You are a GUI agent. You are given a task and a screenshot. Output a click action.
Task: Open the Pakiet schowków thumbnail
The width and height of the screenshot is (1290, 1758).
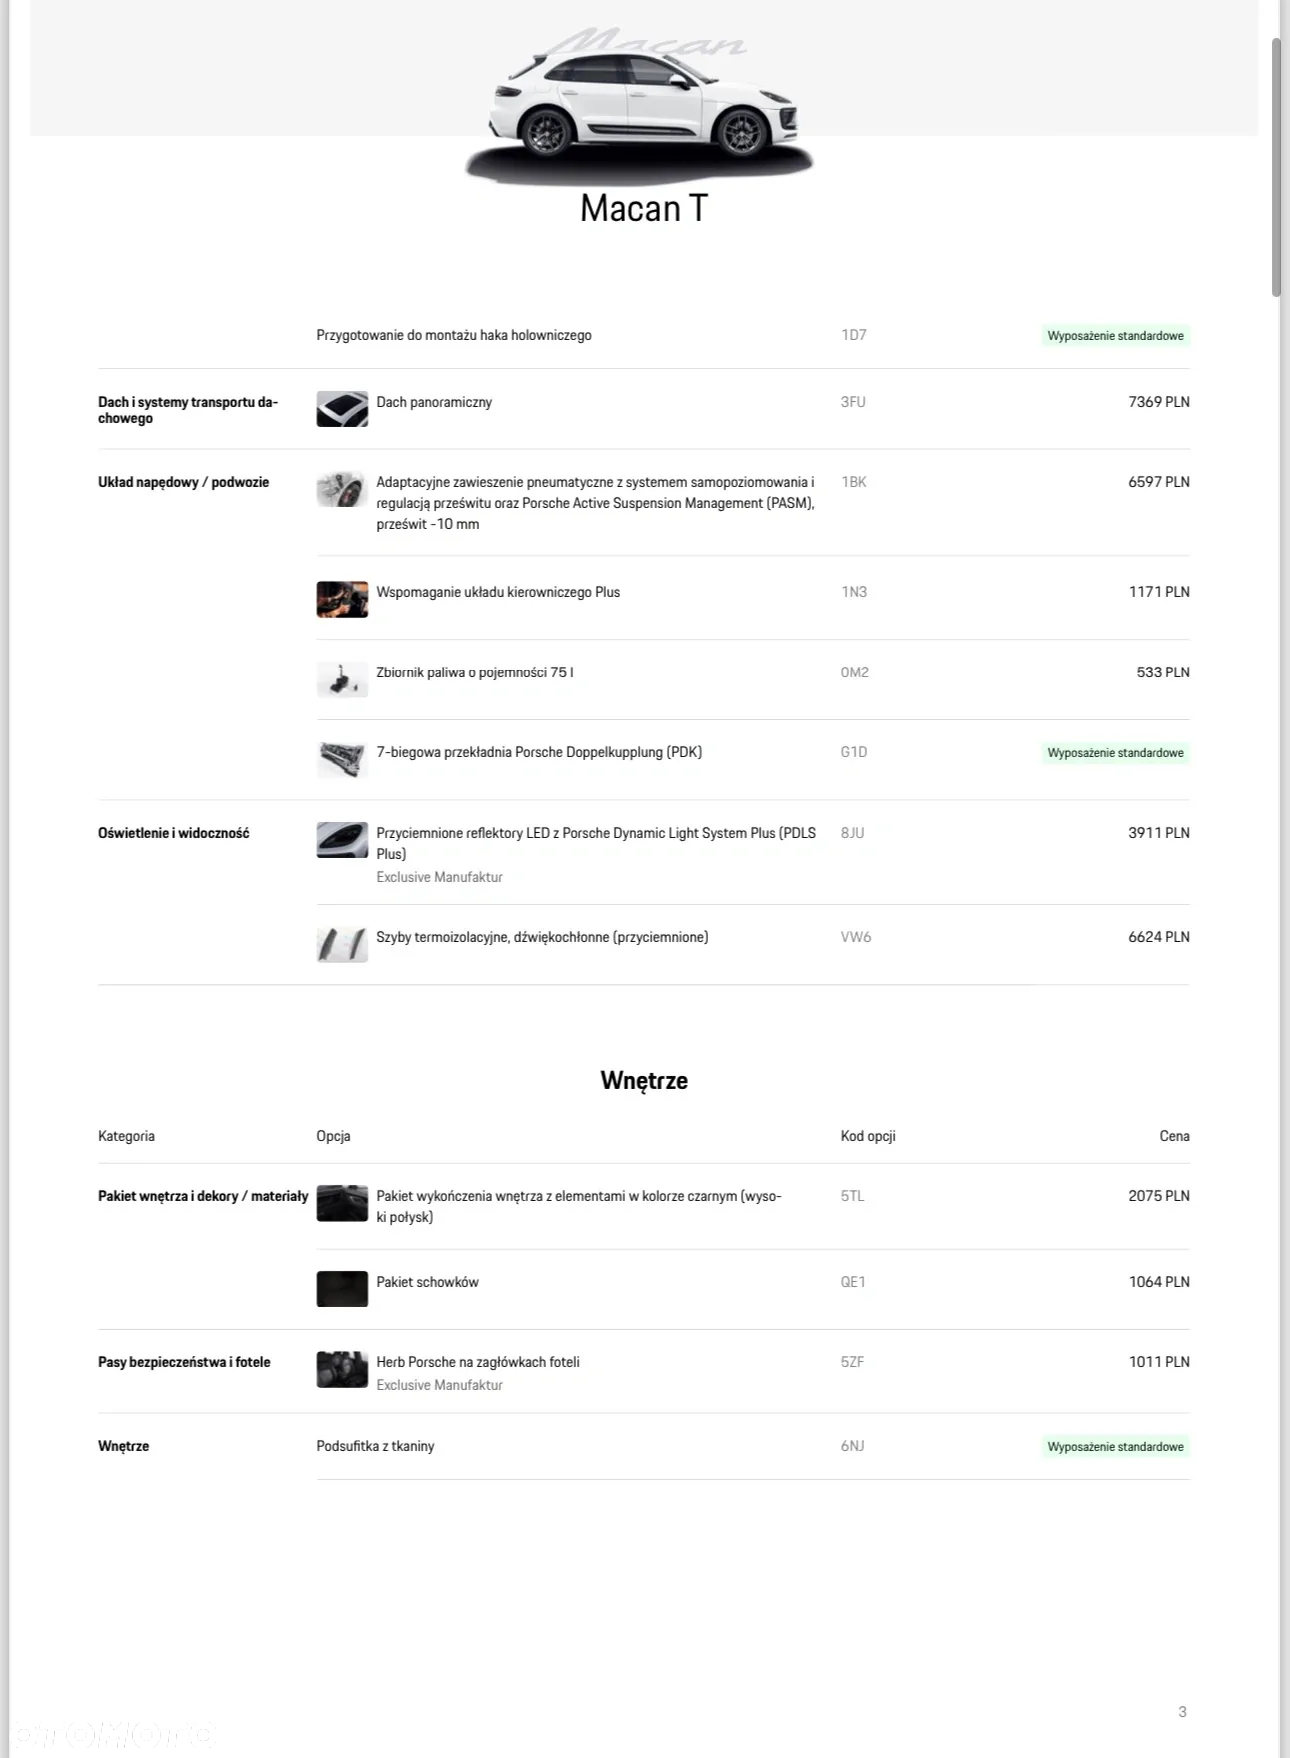tap(342, 1289)
